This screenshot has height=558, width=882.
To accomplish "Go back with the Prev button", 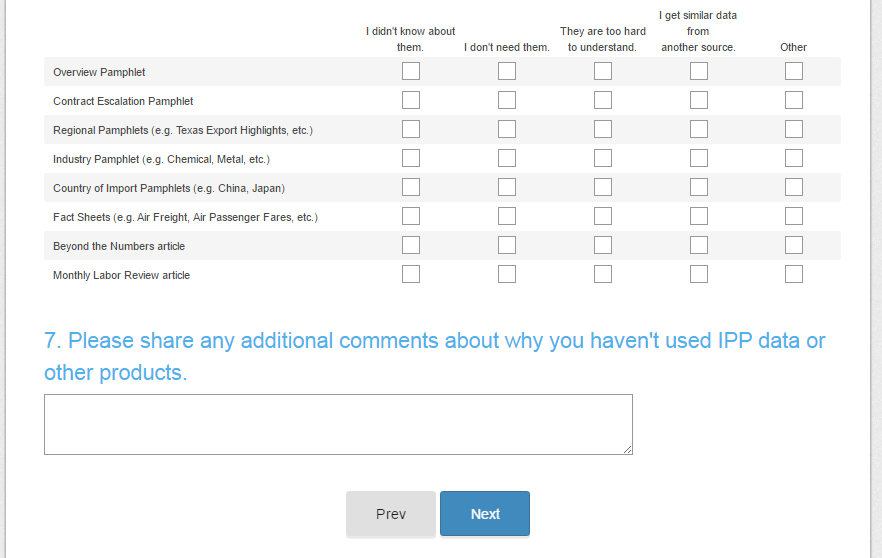I will coord(391,514).
